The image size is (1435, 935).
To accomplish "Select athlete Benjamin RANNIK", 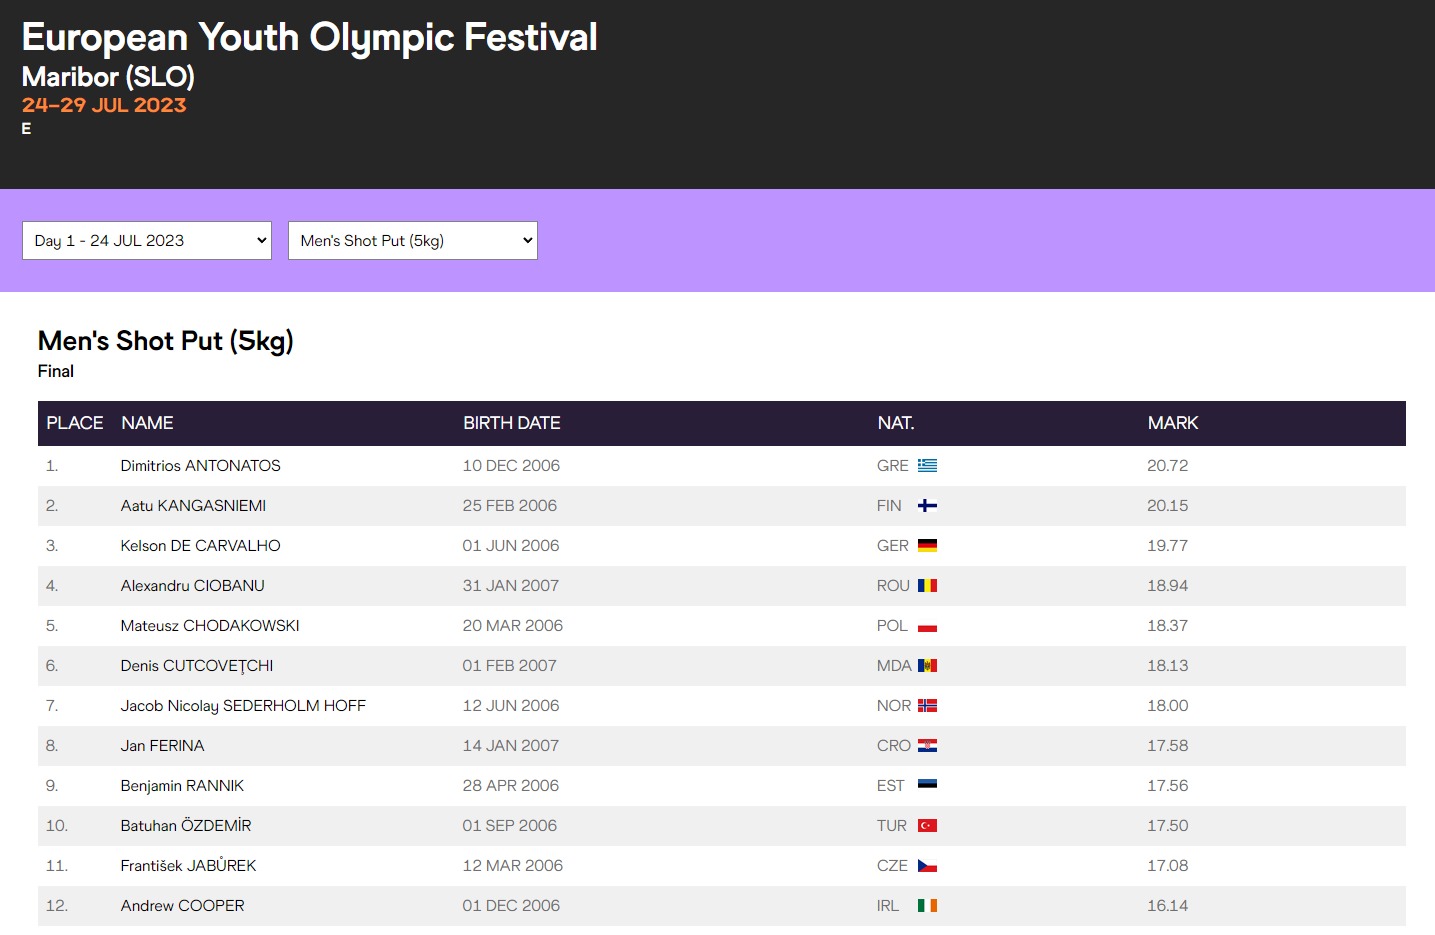I will (x=182, y=785).
